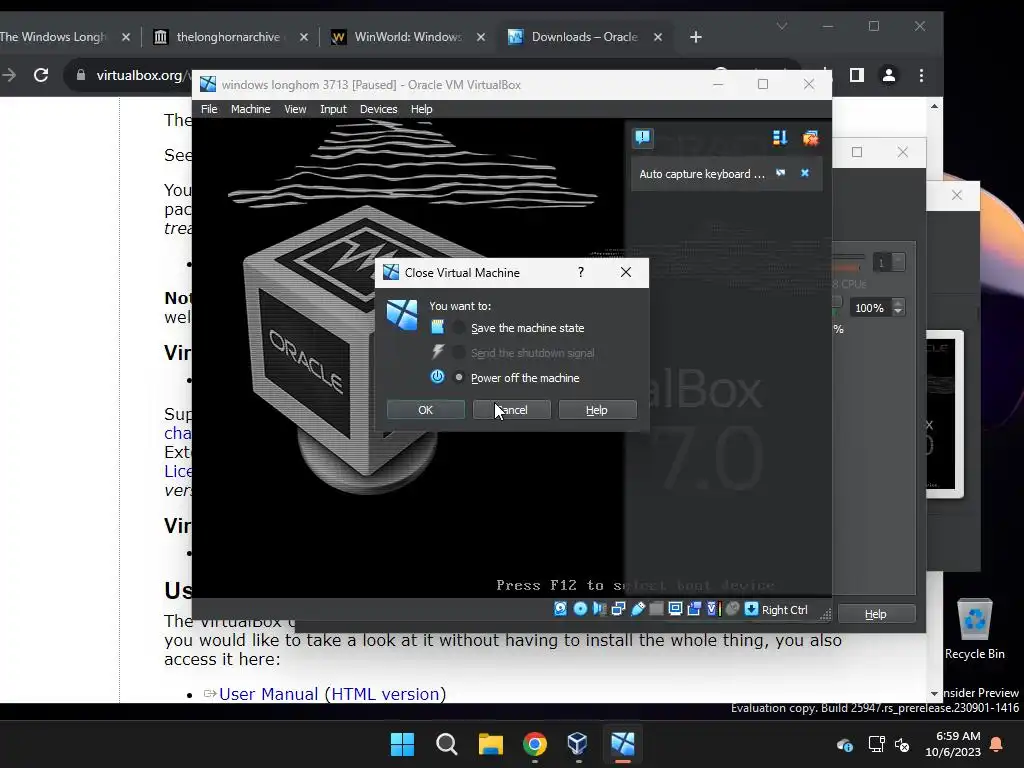Click the CPU virtualization V indicator icon
Screen dimensions: 1024x768
click(712, 609)
